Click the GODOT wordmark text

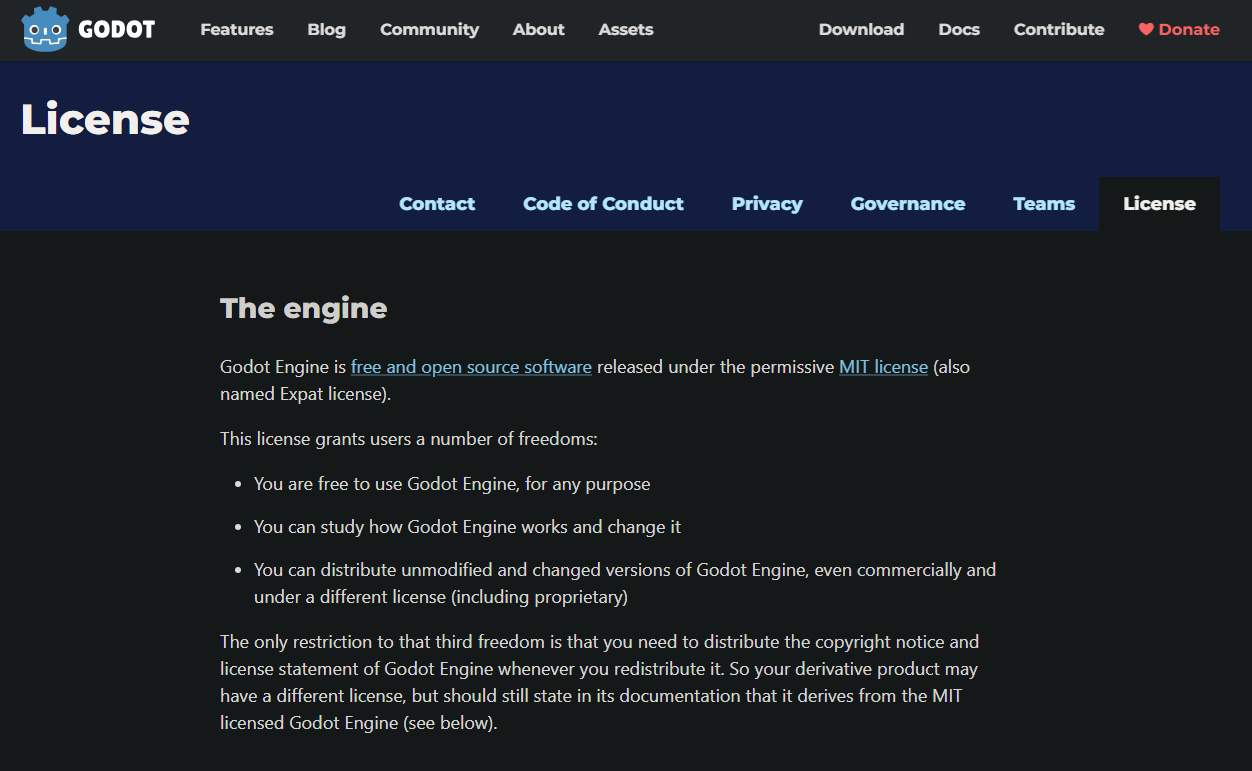pos(117,30)
